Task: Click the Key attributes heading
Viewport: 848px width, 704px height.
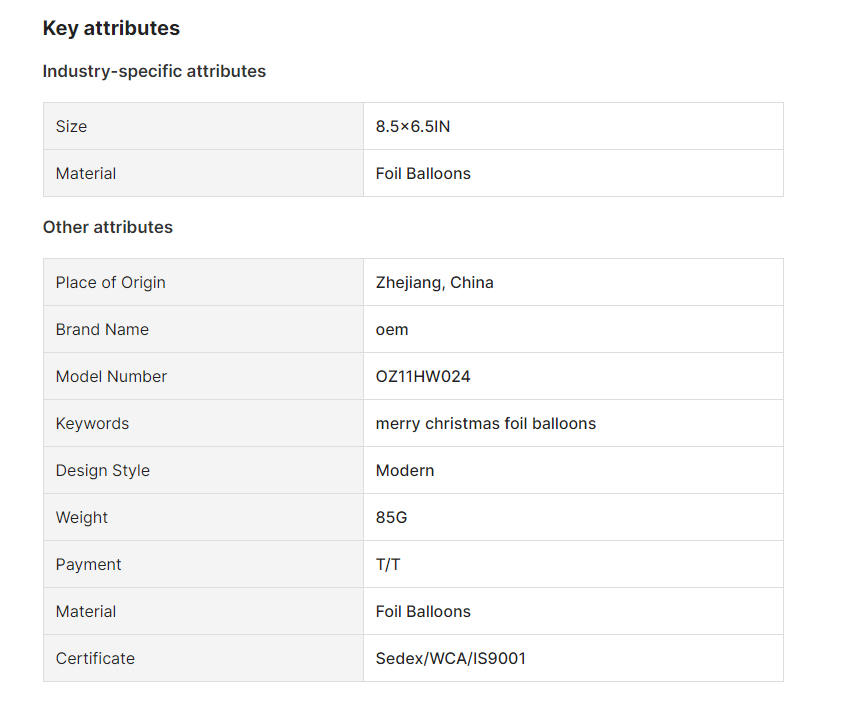Action: click(111, 28)
